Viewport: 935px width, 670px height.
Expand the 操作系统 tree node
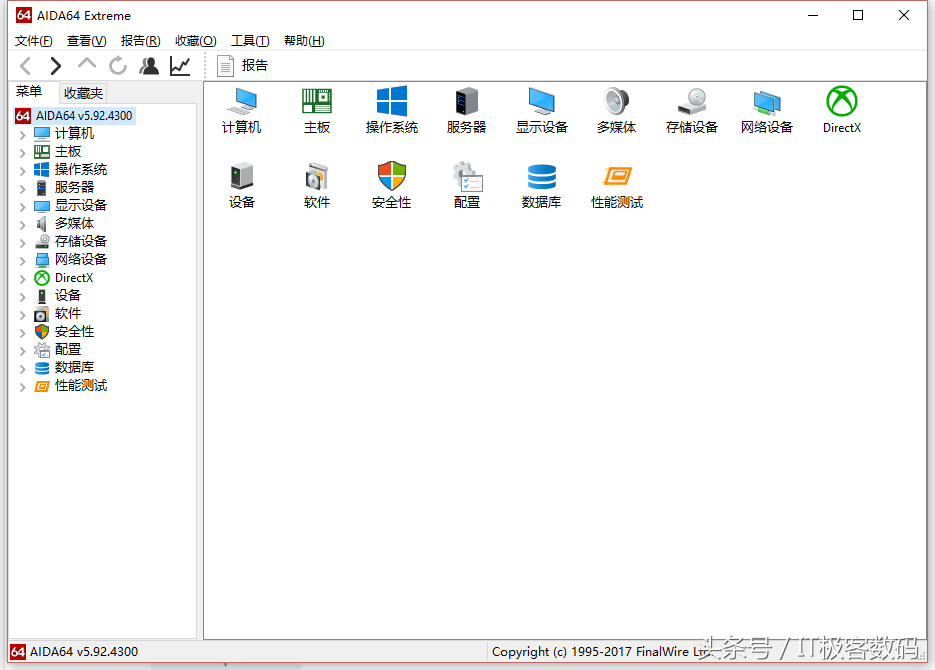23,170
